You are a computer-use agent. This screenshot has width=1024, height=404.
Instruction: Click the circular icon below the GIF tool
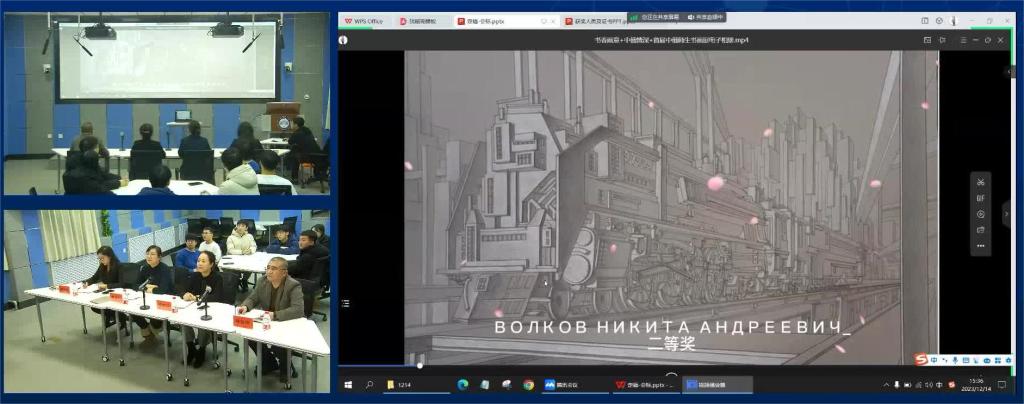coord(980,214)
